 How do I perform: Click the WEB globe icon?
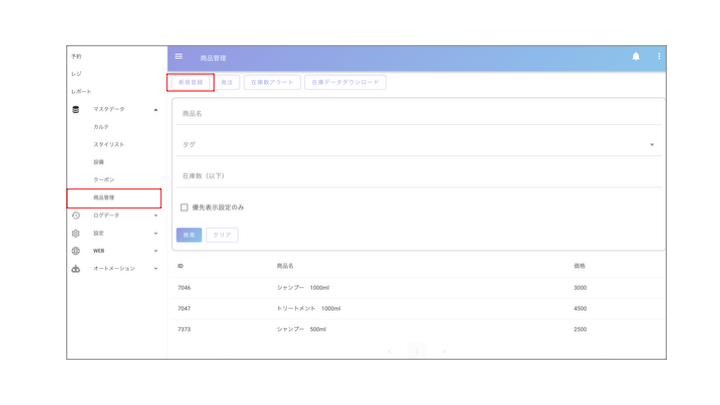click(x=76, y=251)
